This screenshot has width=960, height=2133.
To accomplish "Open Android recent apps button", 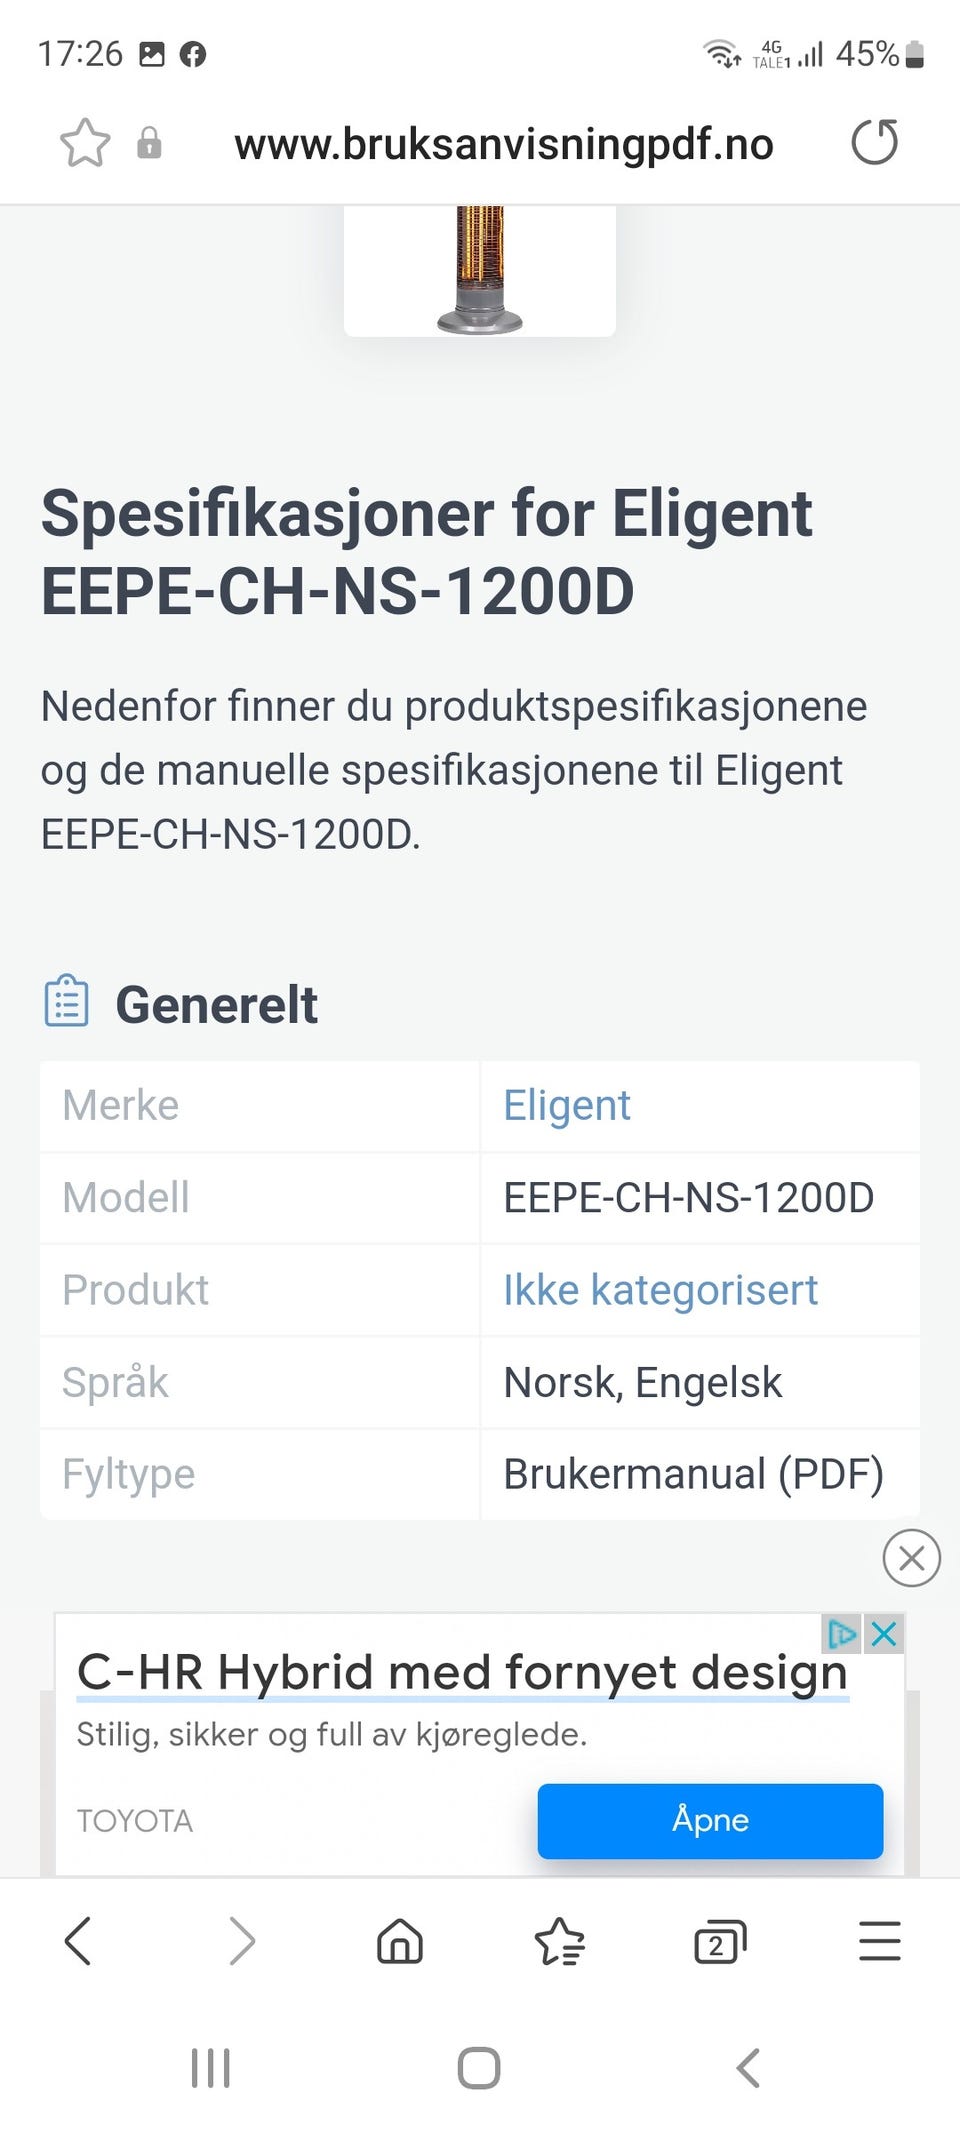I will [x=211, y=2067].
